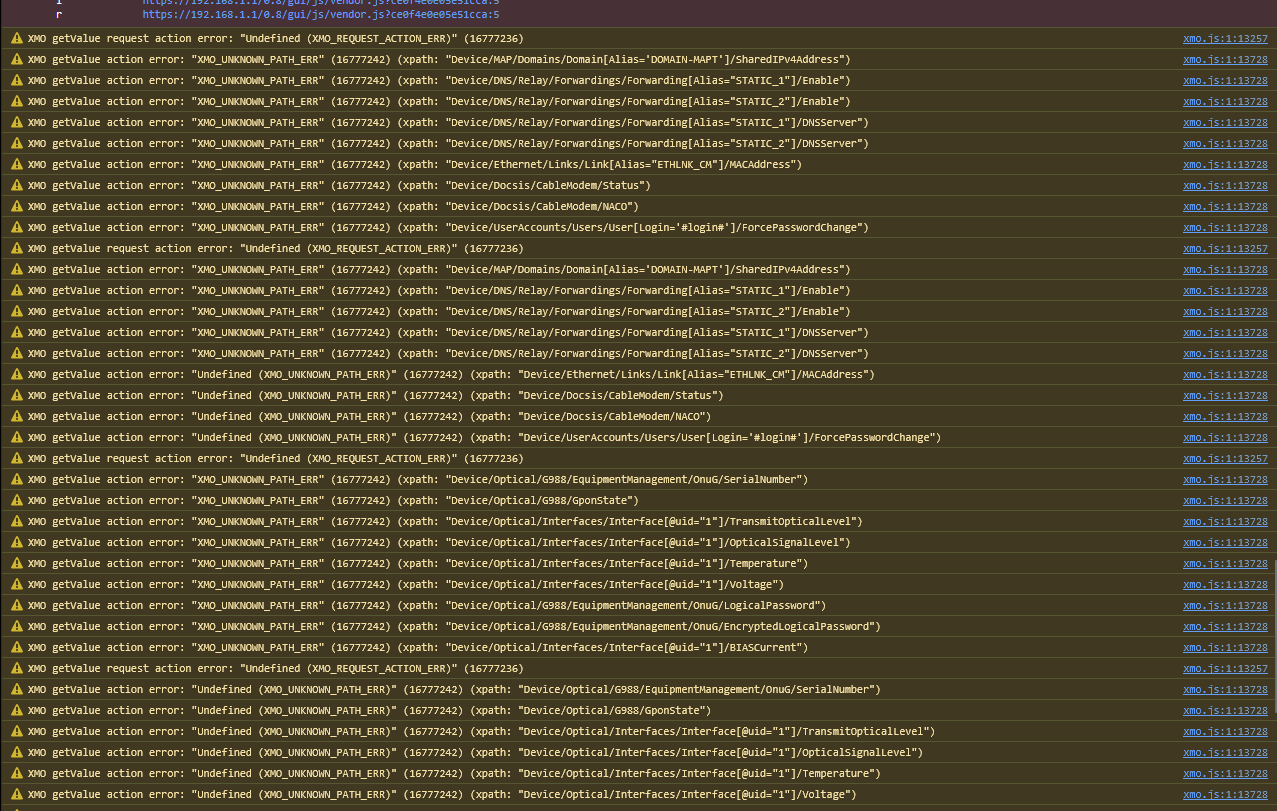Screen dimensions: 1277x811
Task: Open vendor.js URL link in the 'r' row
Action: 321,15
